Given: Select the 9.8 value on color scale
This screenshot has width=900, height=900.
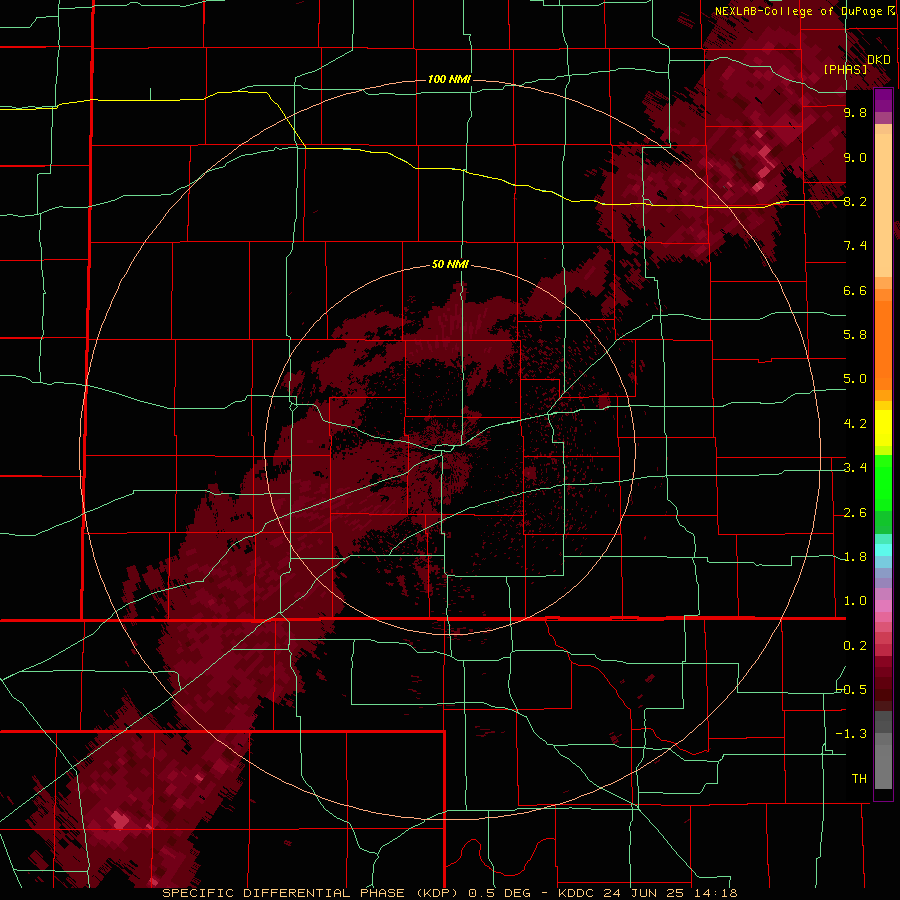Looking at the screenshot, I should 855,112.
